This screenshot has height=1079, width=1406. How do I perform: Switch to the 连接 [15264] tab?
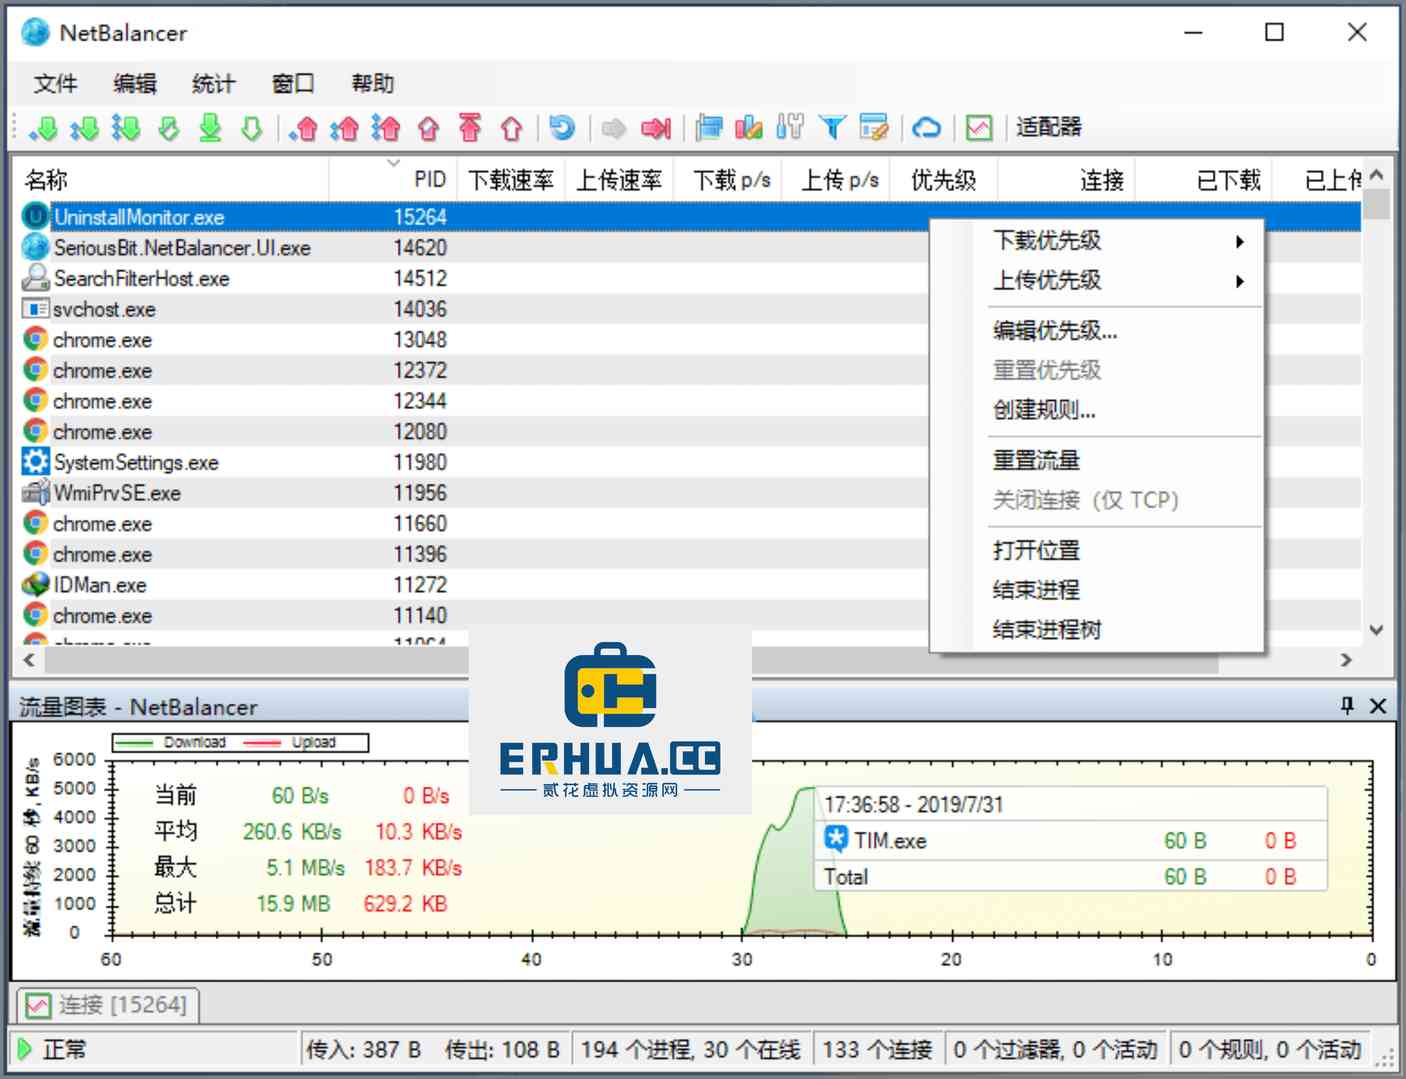point(108,1005)
